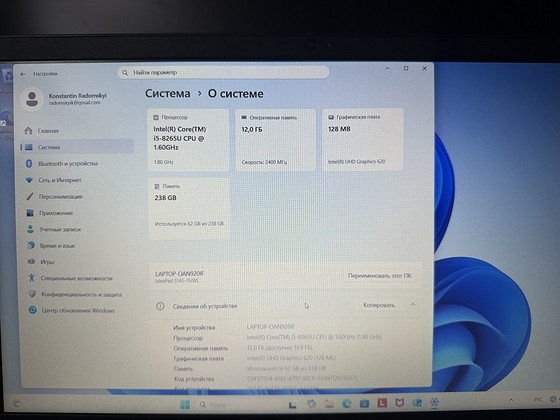Click the Код устройства row label
The width and height of the screenshot is (560, 420).
[194, 379]
